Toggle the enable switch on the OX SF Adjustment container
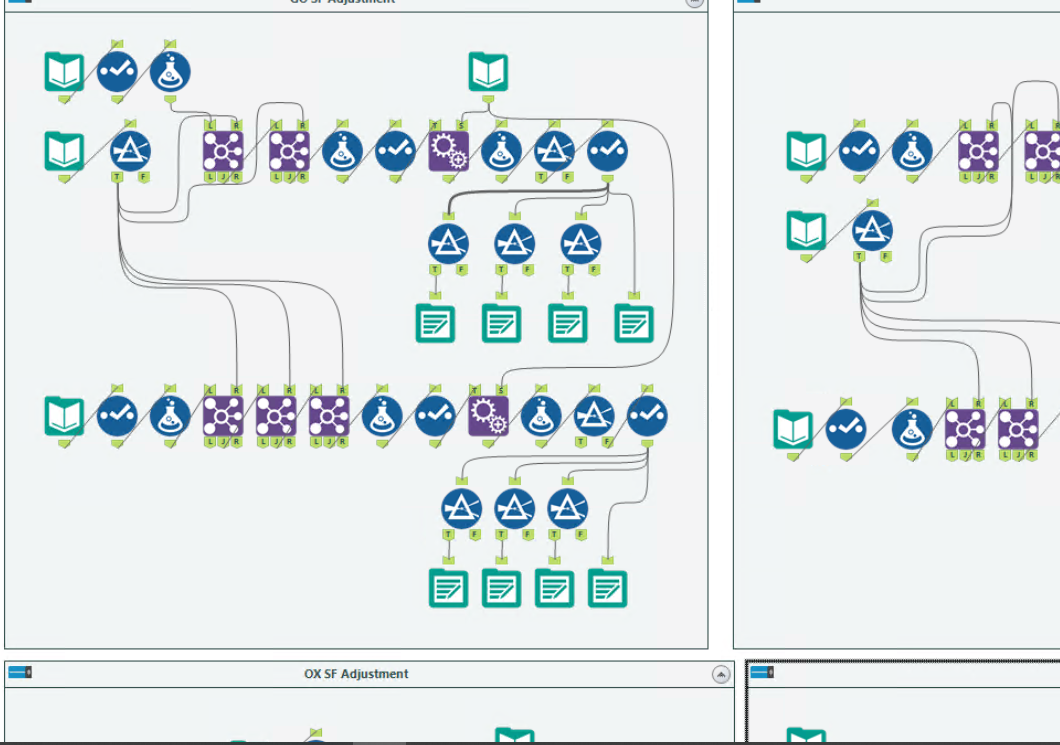 tap(19, 673)
